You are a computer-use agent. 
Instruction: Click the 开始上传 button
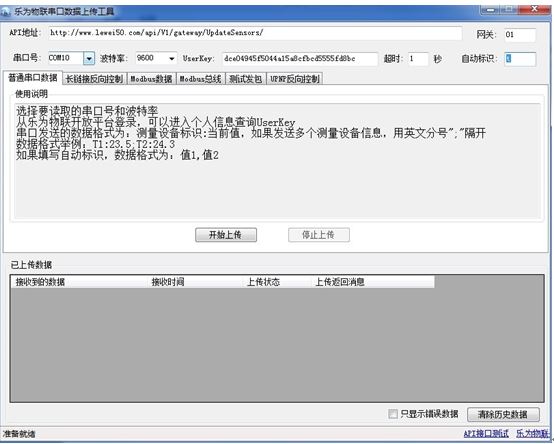tap(226, 235)
